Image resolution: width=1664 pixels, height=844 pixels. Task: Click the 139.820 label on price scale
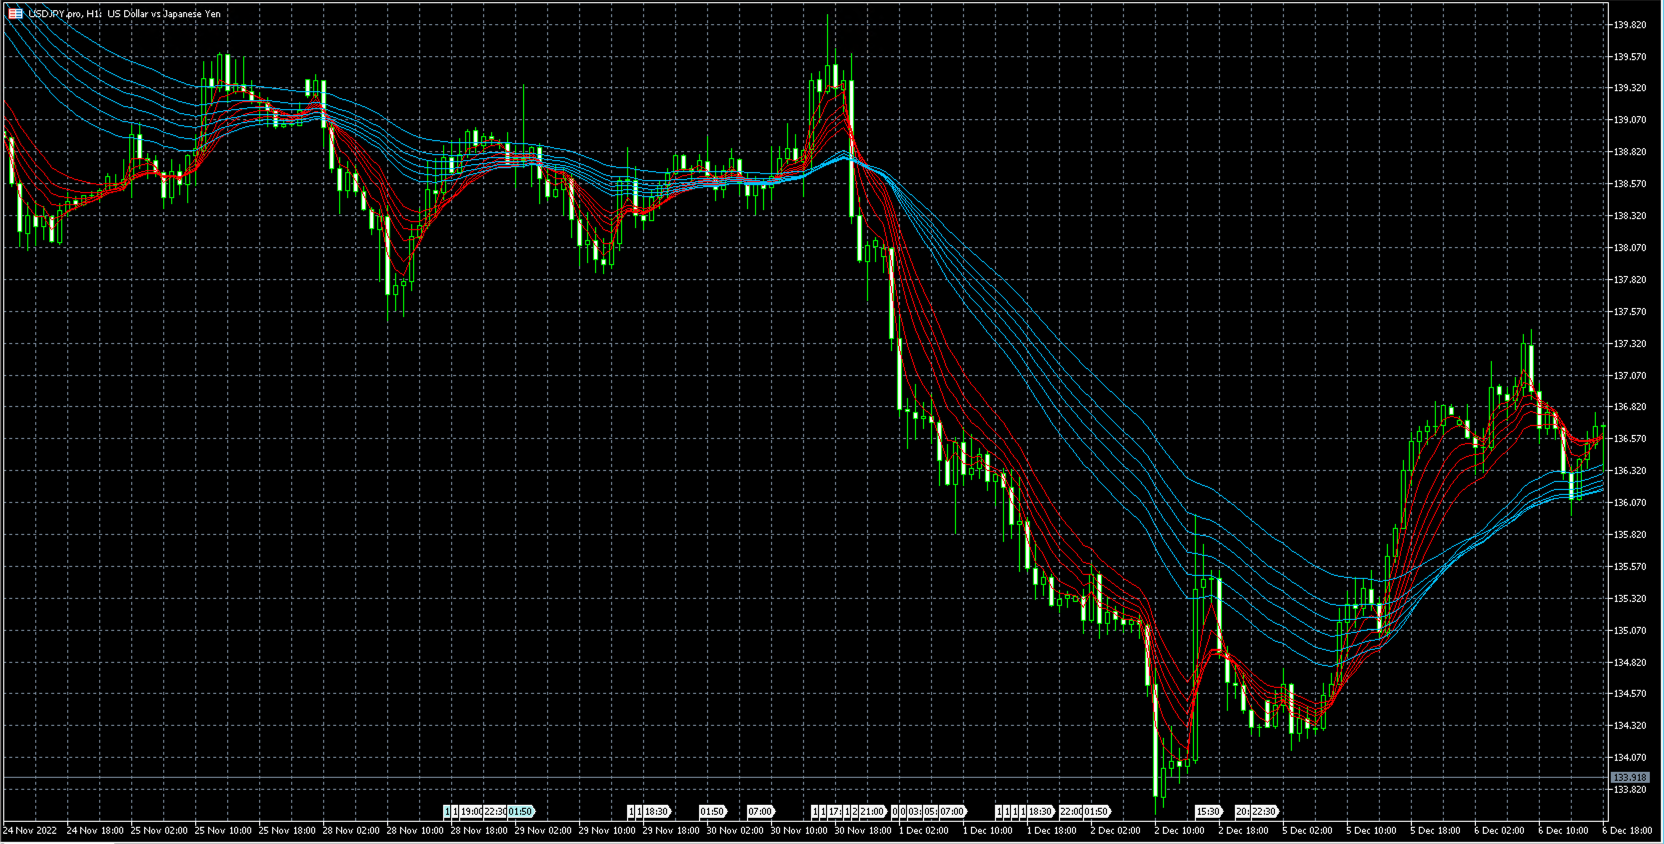pos(1629,25)
